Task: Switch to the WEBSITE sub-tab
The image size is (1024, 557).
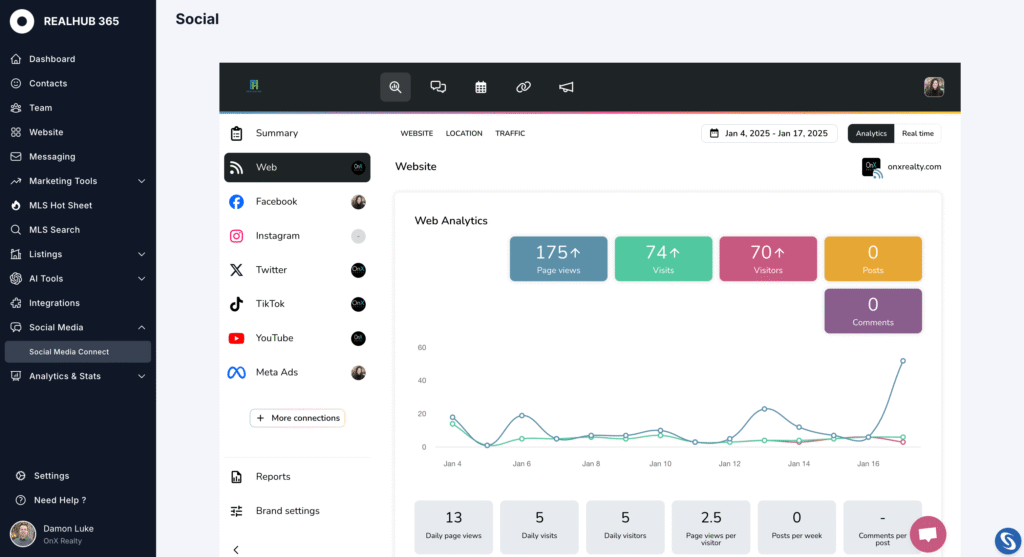Action: tap(417, 133)
